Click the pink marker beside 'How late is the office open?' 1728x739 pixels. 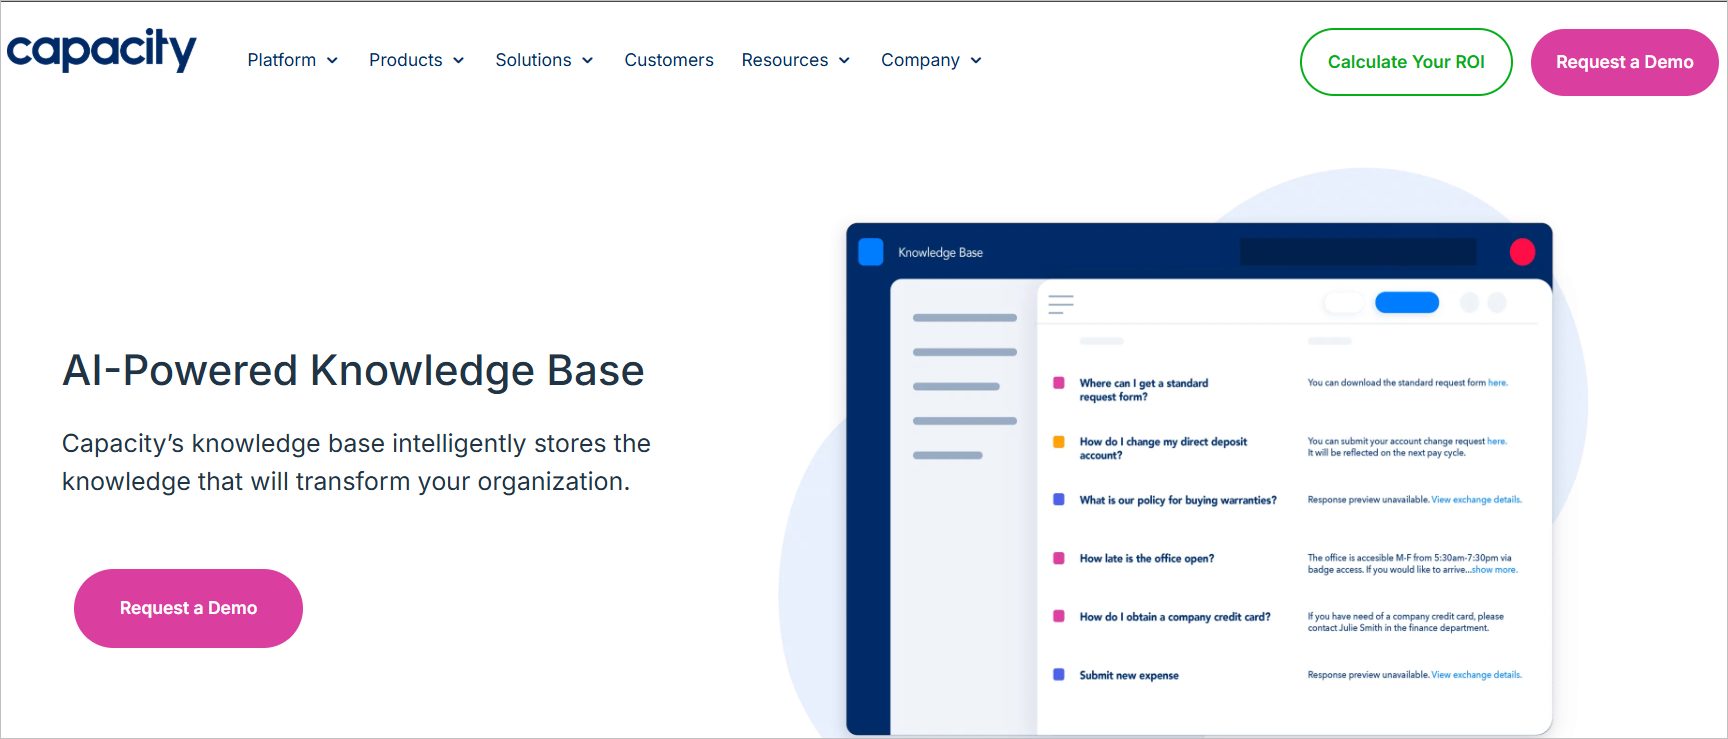1058,558
